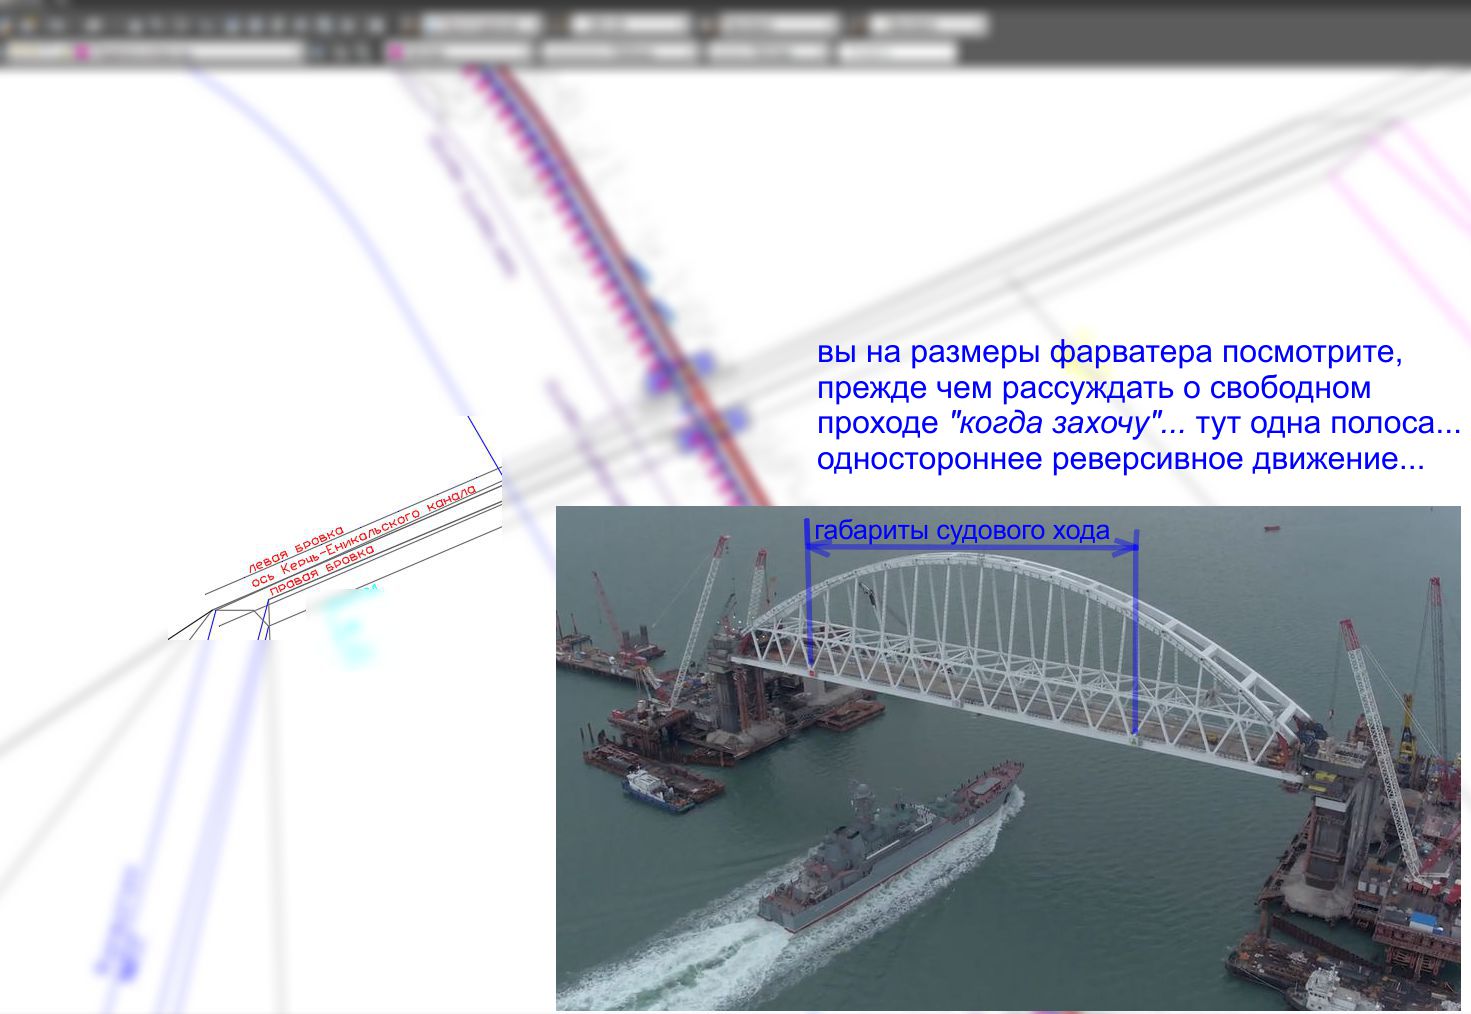Image resolution: width=1471 pixels, height=1014 pixels.
Task: Click the 'габариты судового хода' caption
Action: (x=962, y=531)
